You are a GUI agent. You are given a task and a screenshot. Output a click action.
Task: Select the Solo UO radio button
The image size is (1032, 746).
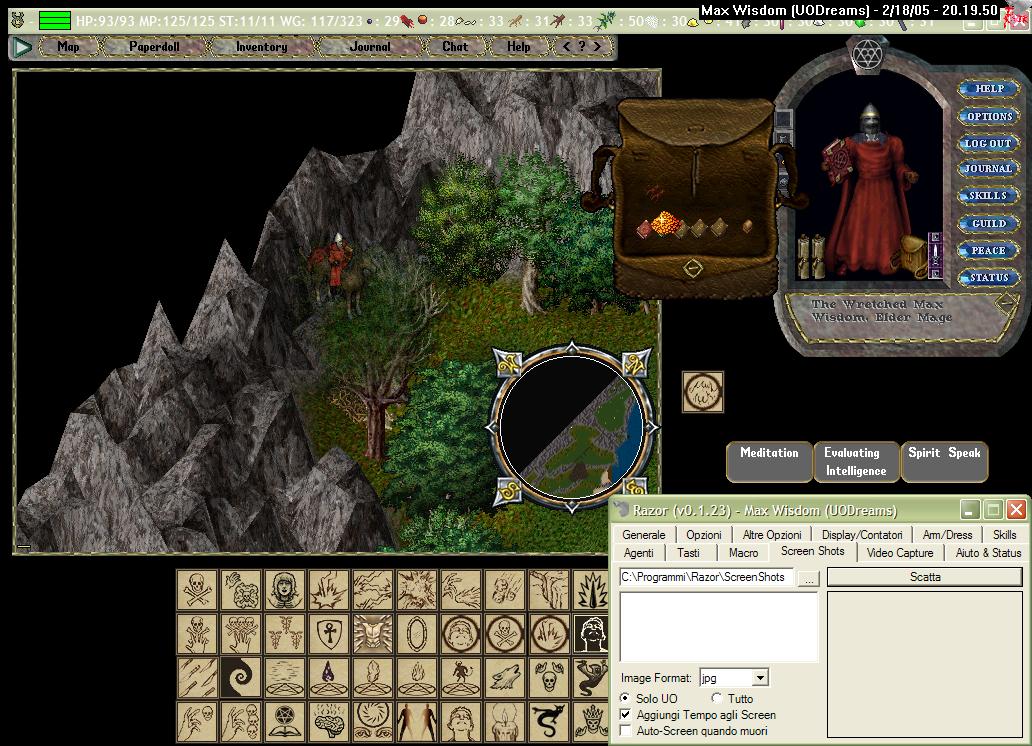pyautogui.click(x=625, y=698)
